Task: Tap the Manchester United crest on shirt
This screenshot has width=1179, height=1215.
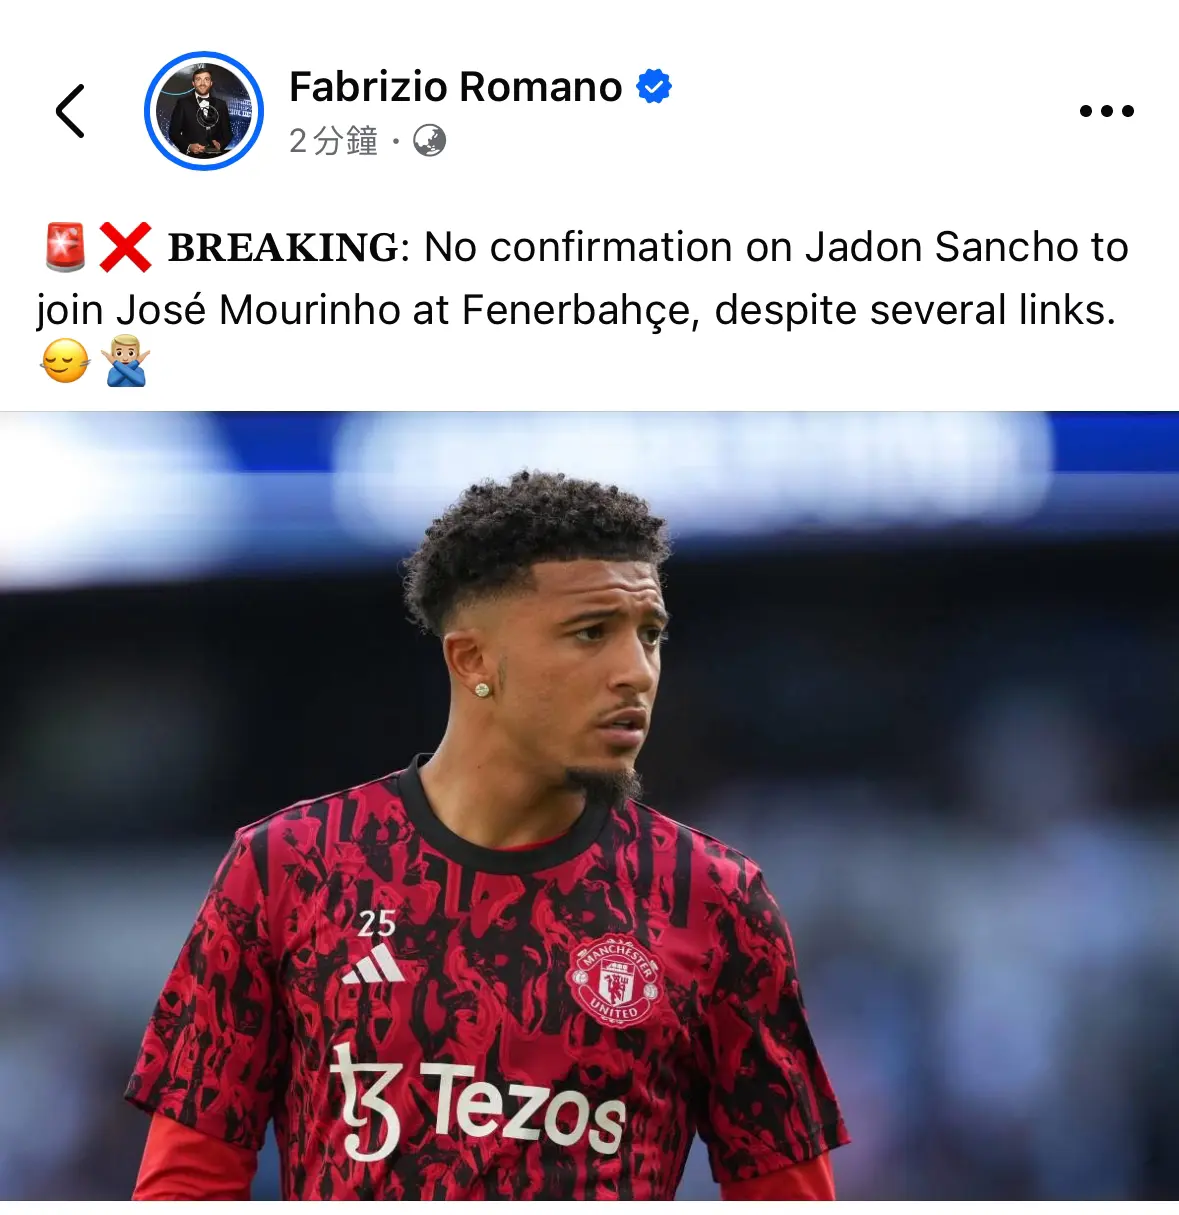Action: tap(615, 979)
